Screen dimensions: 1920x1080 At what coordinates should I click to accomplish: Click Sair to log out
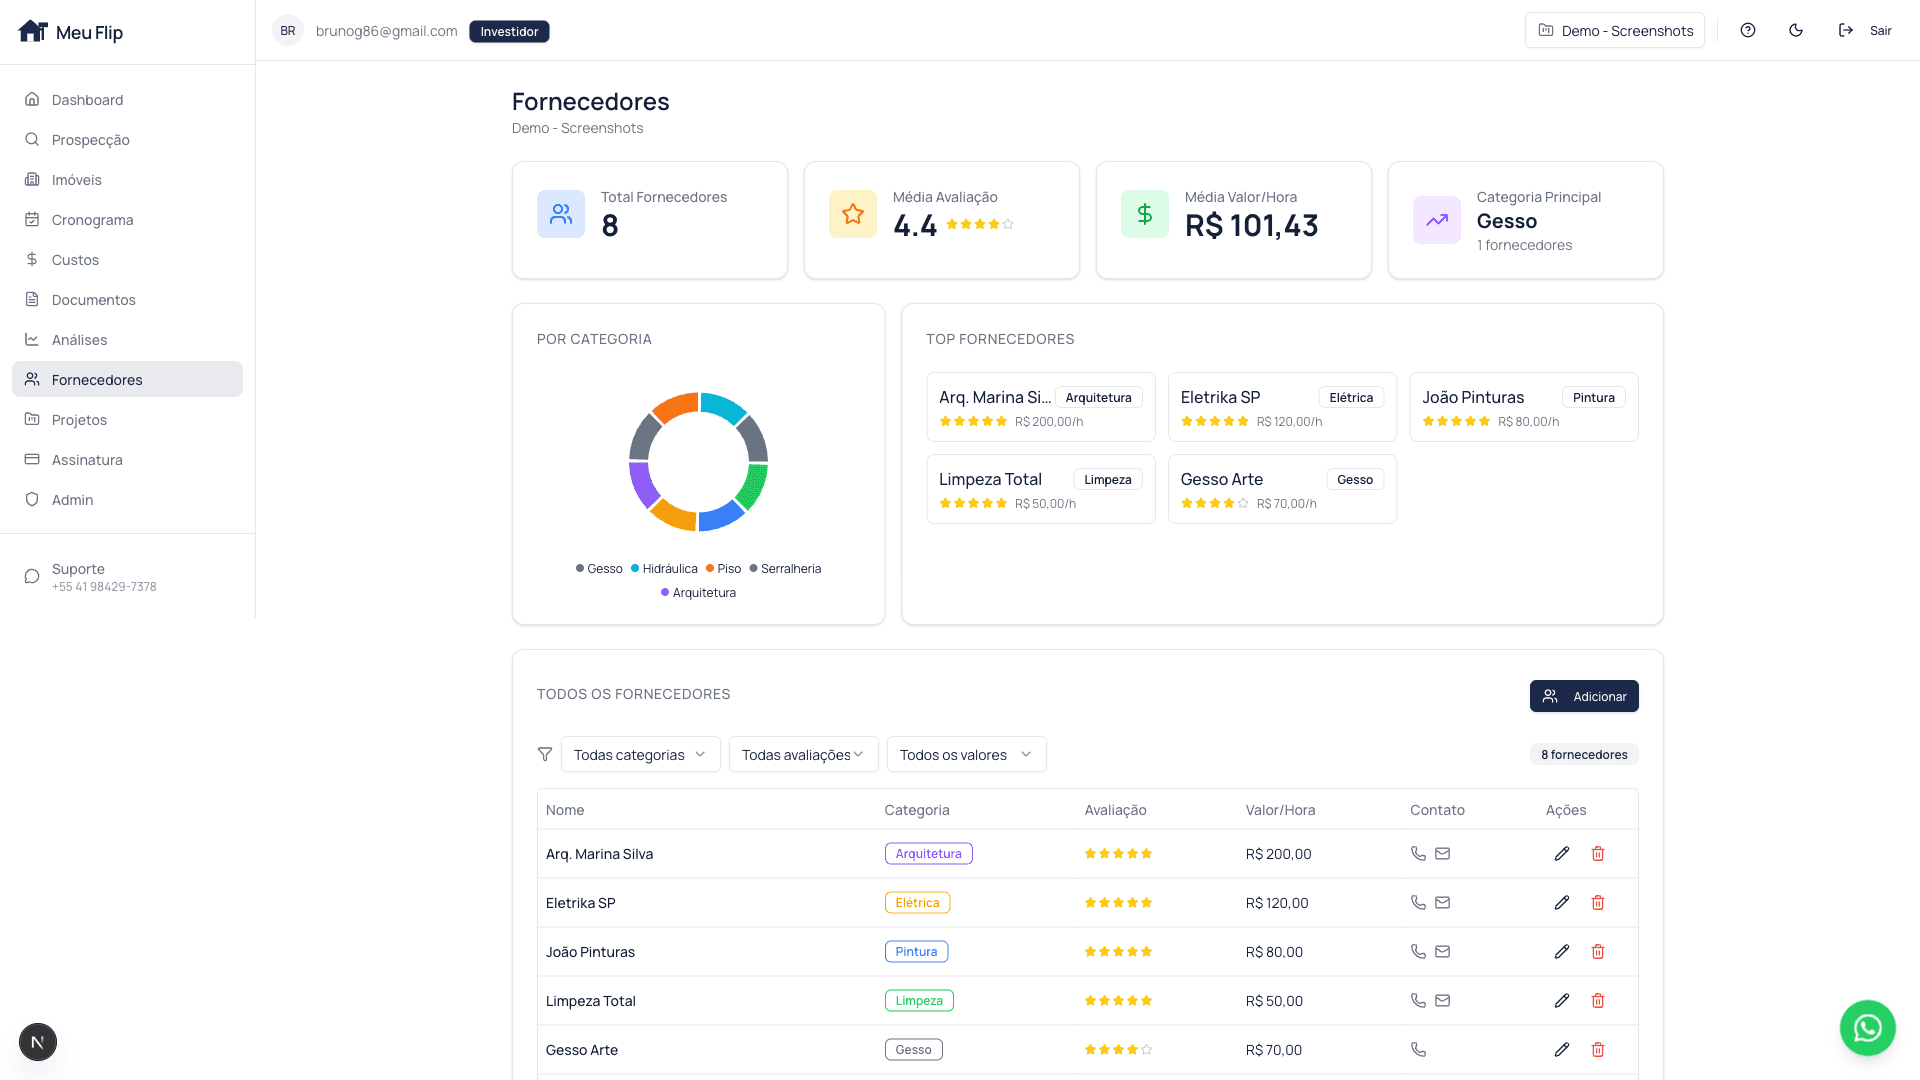pyautogui.click(x=1866, y=31)
